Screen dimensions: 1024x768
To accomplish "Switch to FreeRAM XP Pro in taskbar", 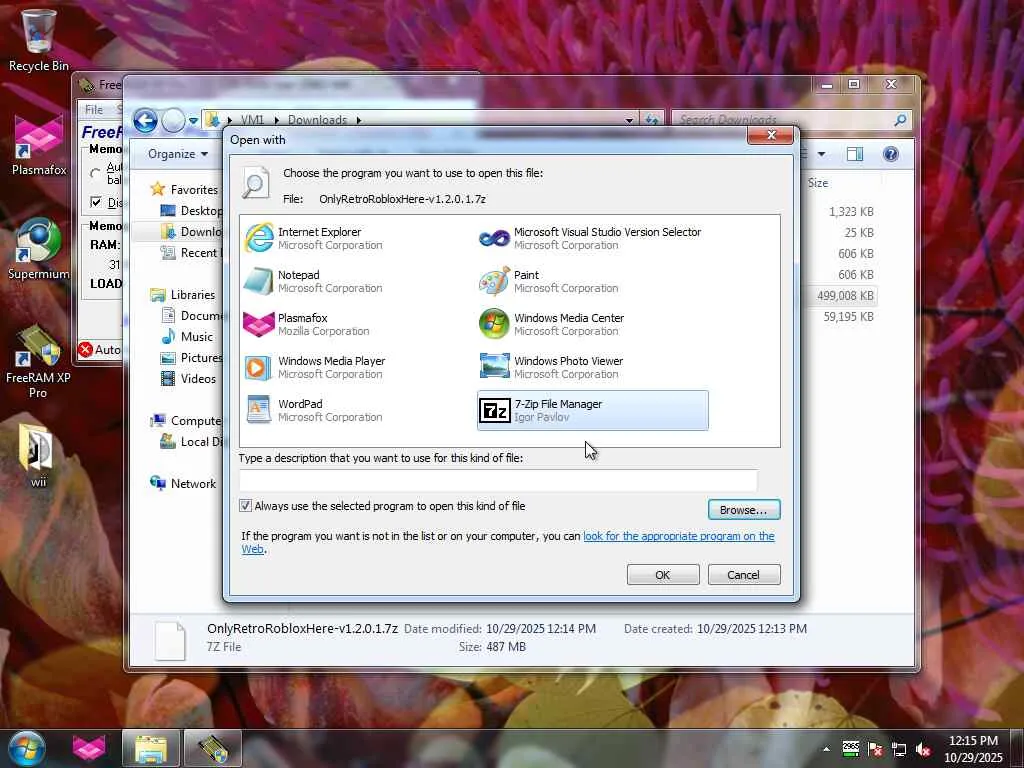I will coord(212,748).
